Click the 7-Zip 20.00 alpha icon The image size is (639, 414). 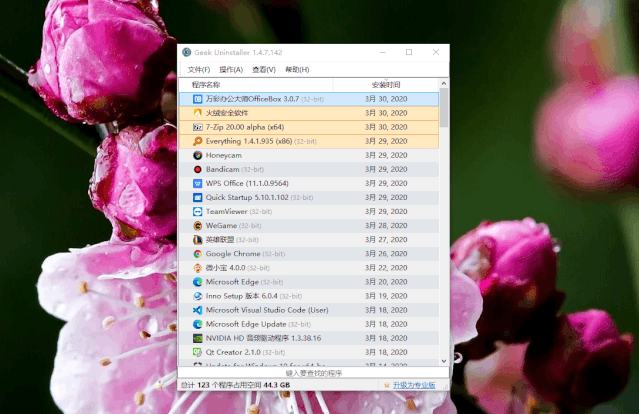pos(198,127)
